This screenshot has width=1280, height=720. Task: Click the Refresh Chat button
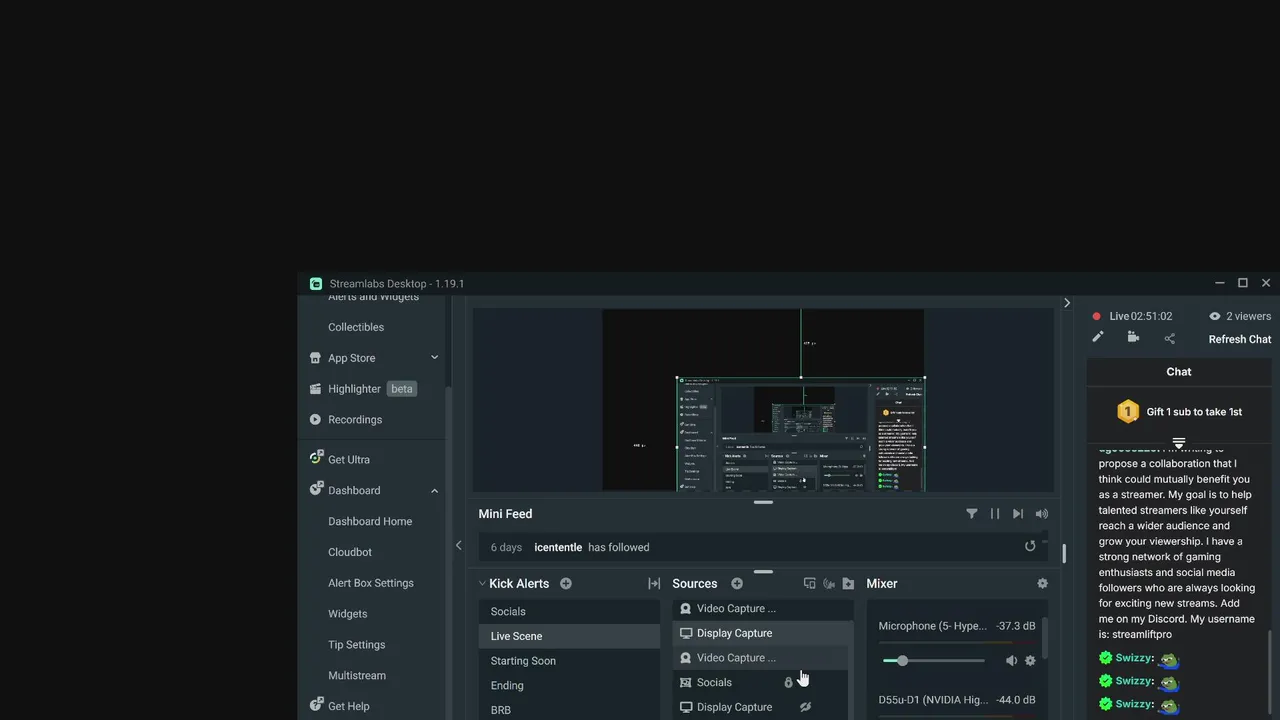point(1240,339)
